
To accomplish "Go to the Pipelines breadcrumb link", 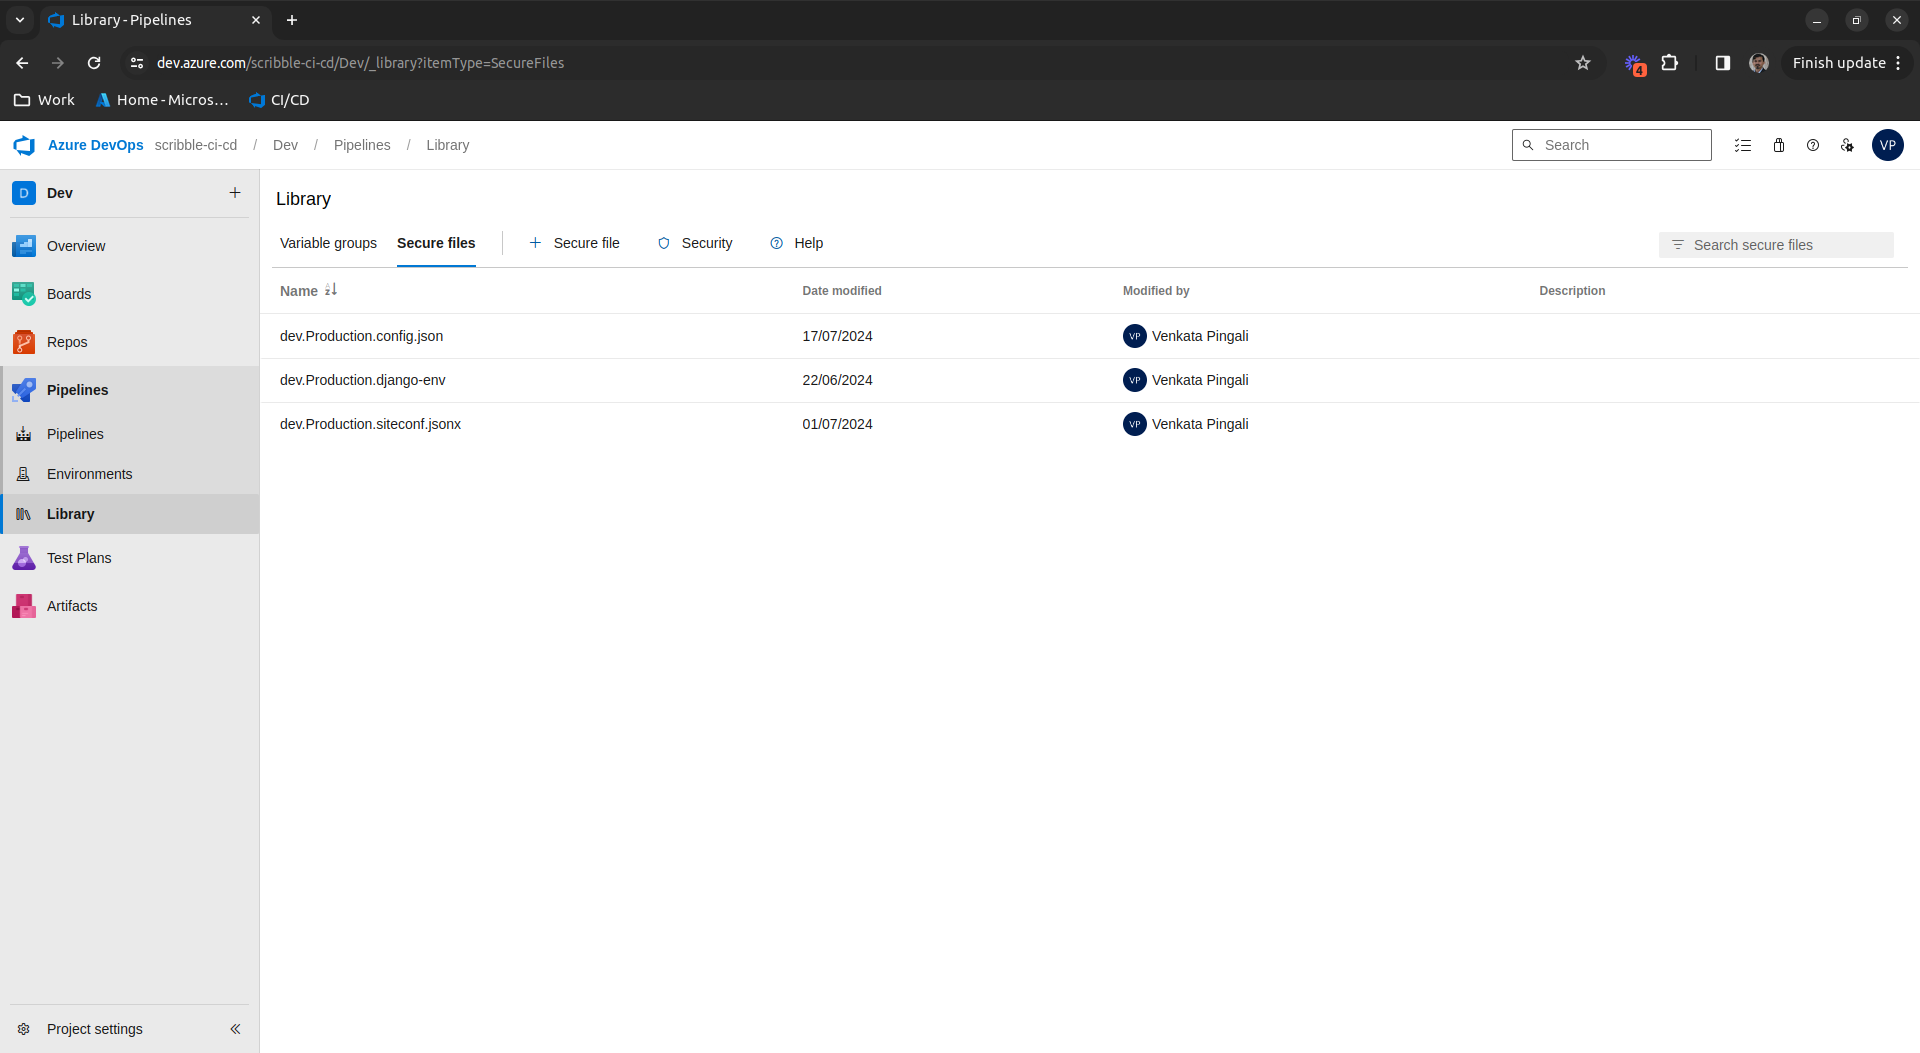I will (x=362, y=145).
